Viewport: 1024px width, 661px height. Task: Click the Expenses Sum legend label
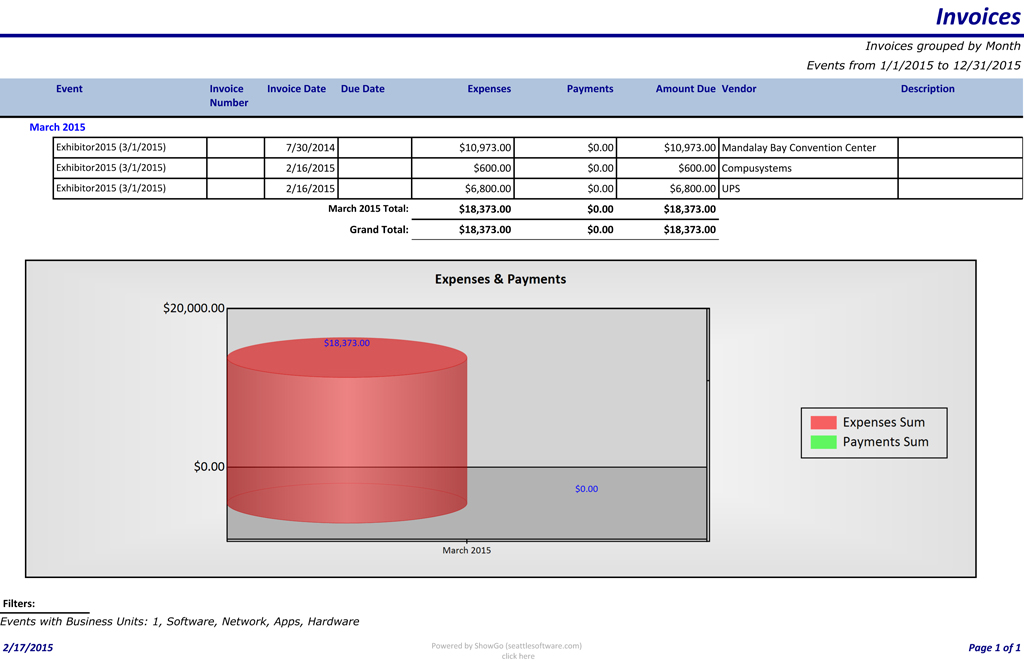click(x=884, y=423)
